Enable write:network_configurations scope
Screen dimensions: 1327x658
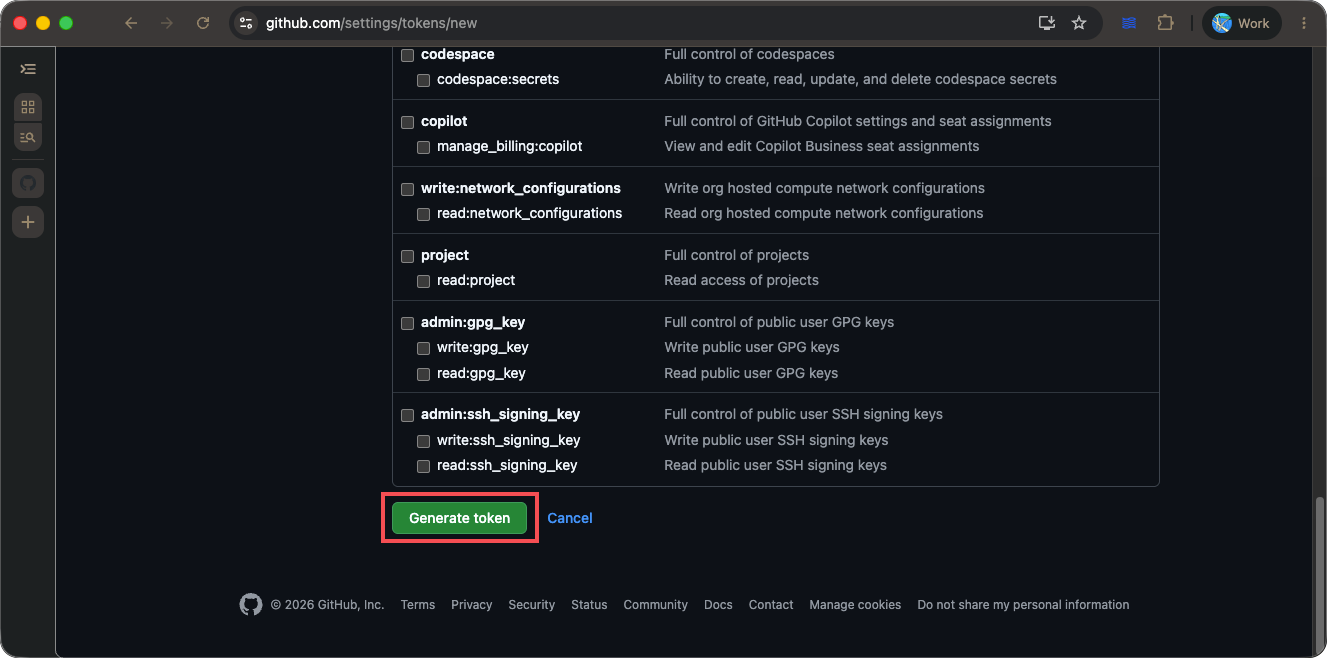tap(407, 189)
